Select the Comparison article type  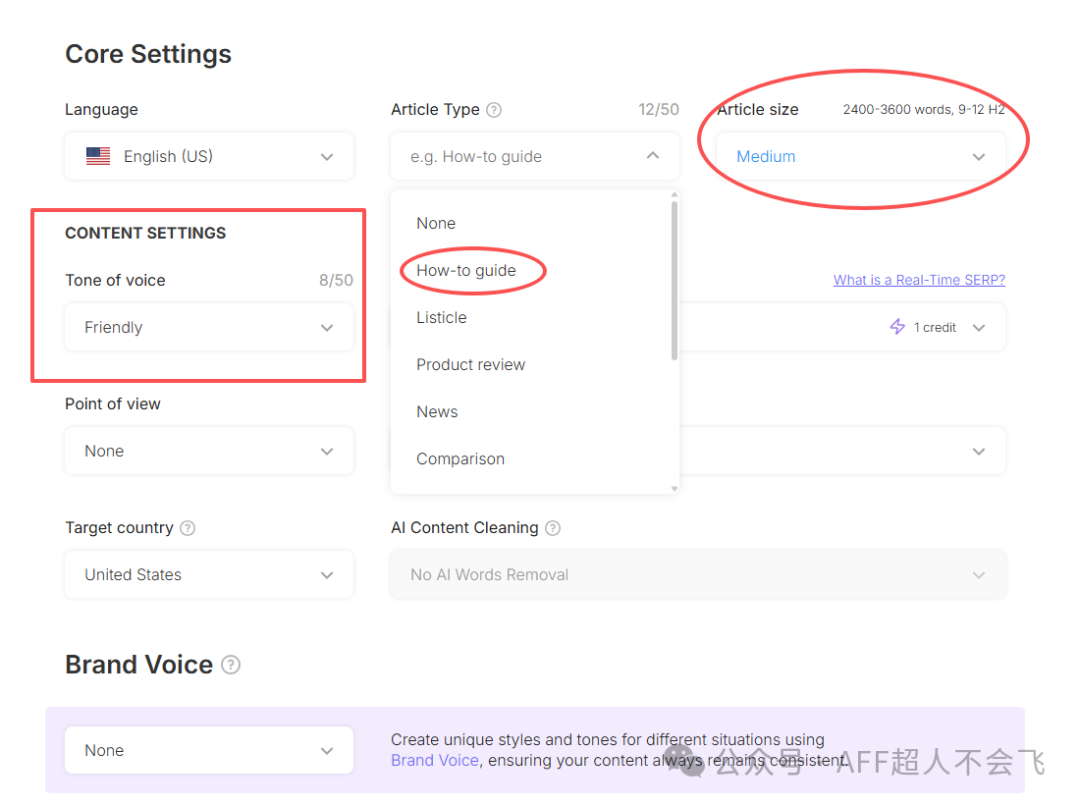tap(460, 459)
